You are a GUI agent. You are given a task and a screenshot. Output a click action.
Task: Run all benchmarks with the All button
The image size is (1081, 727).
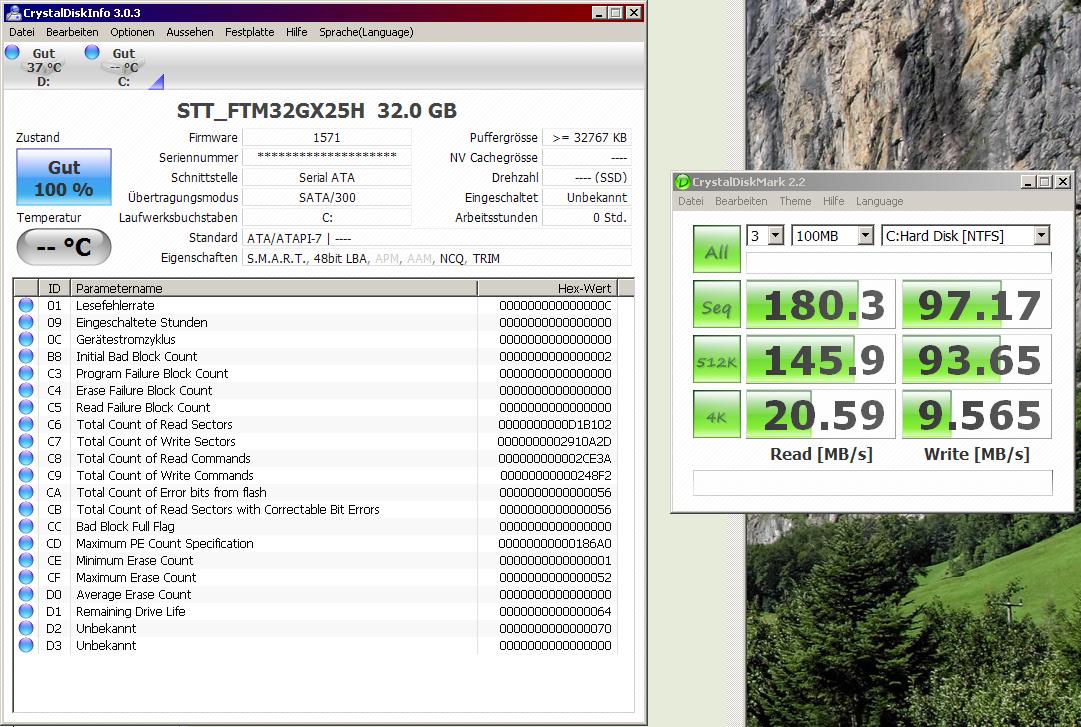point(717,249)
